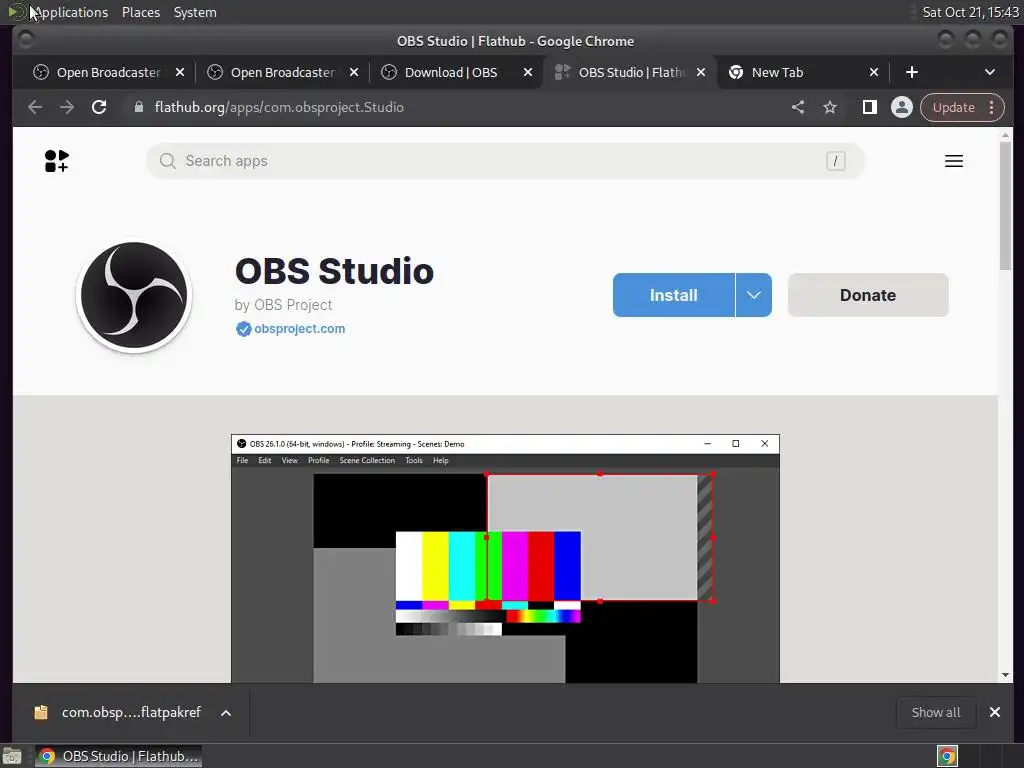Click the Chrome icon in the system tray

[x=948, y=756]
